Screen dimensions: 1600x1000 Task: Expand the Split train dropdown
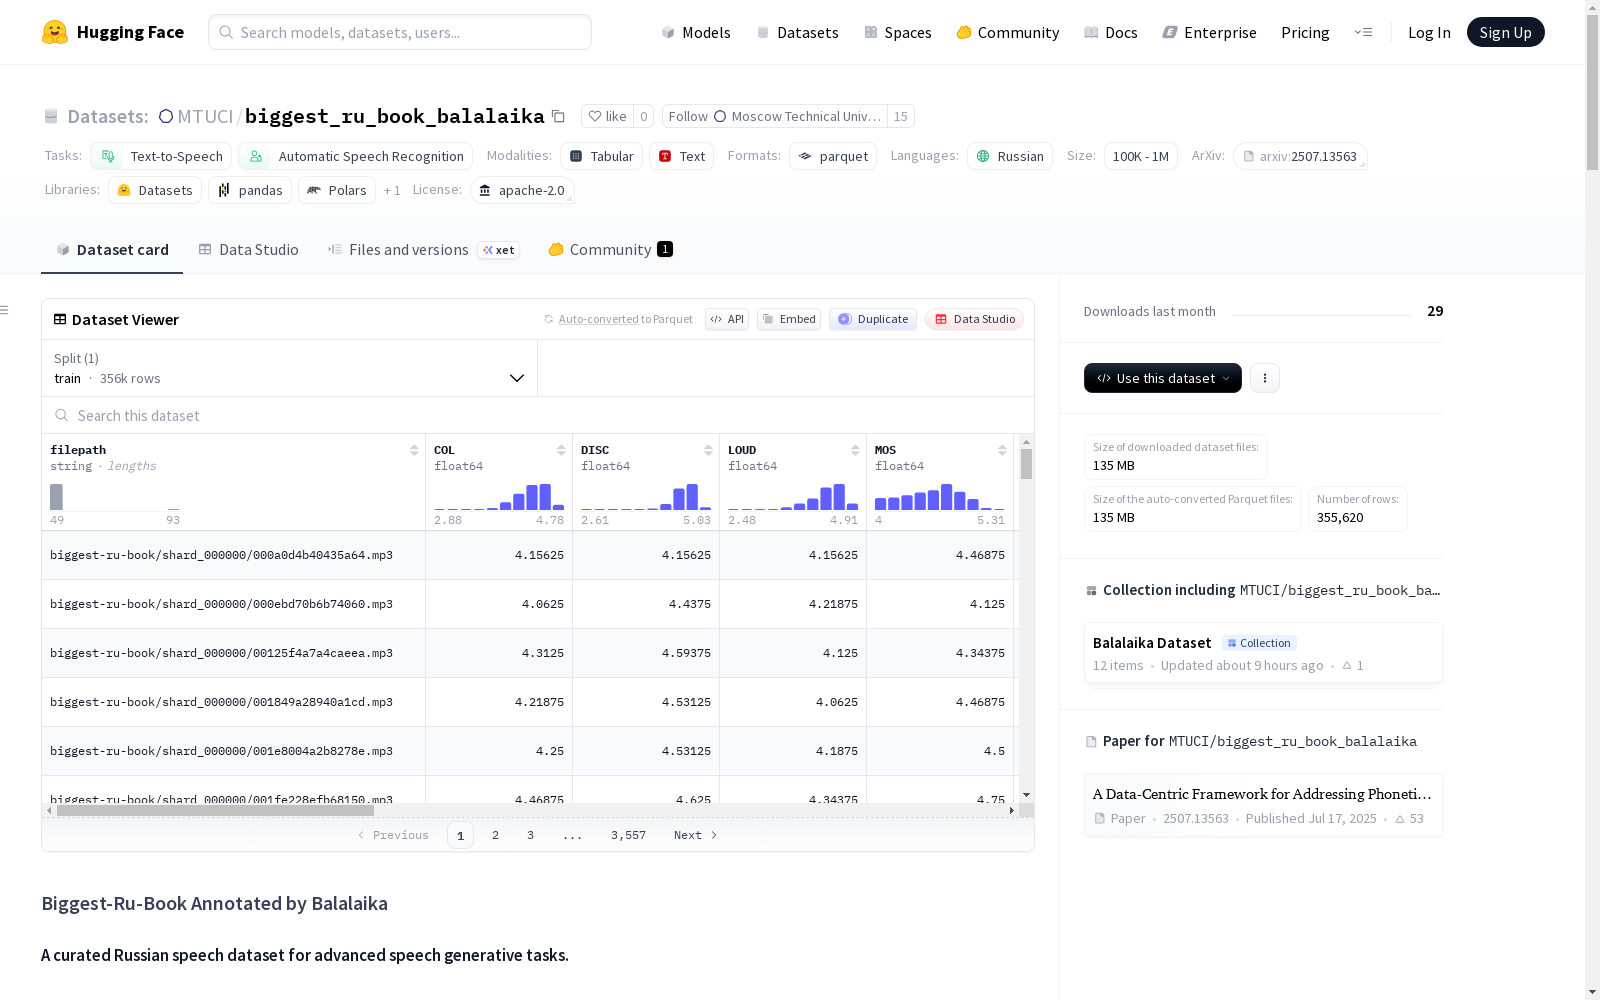(289, 368)
